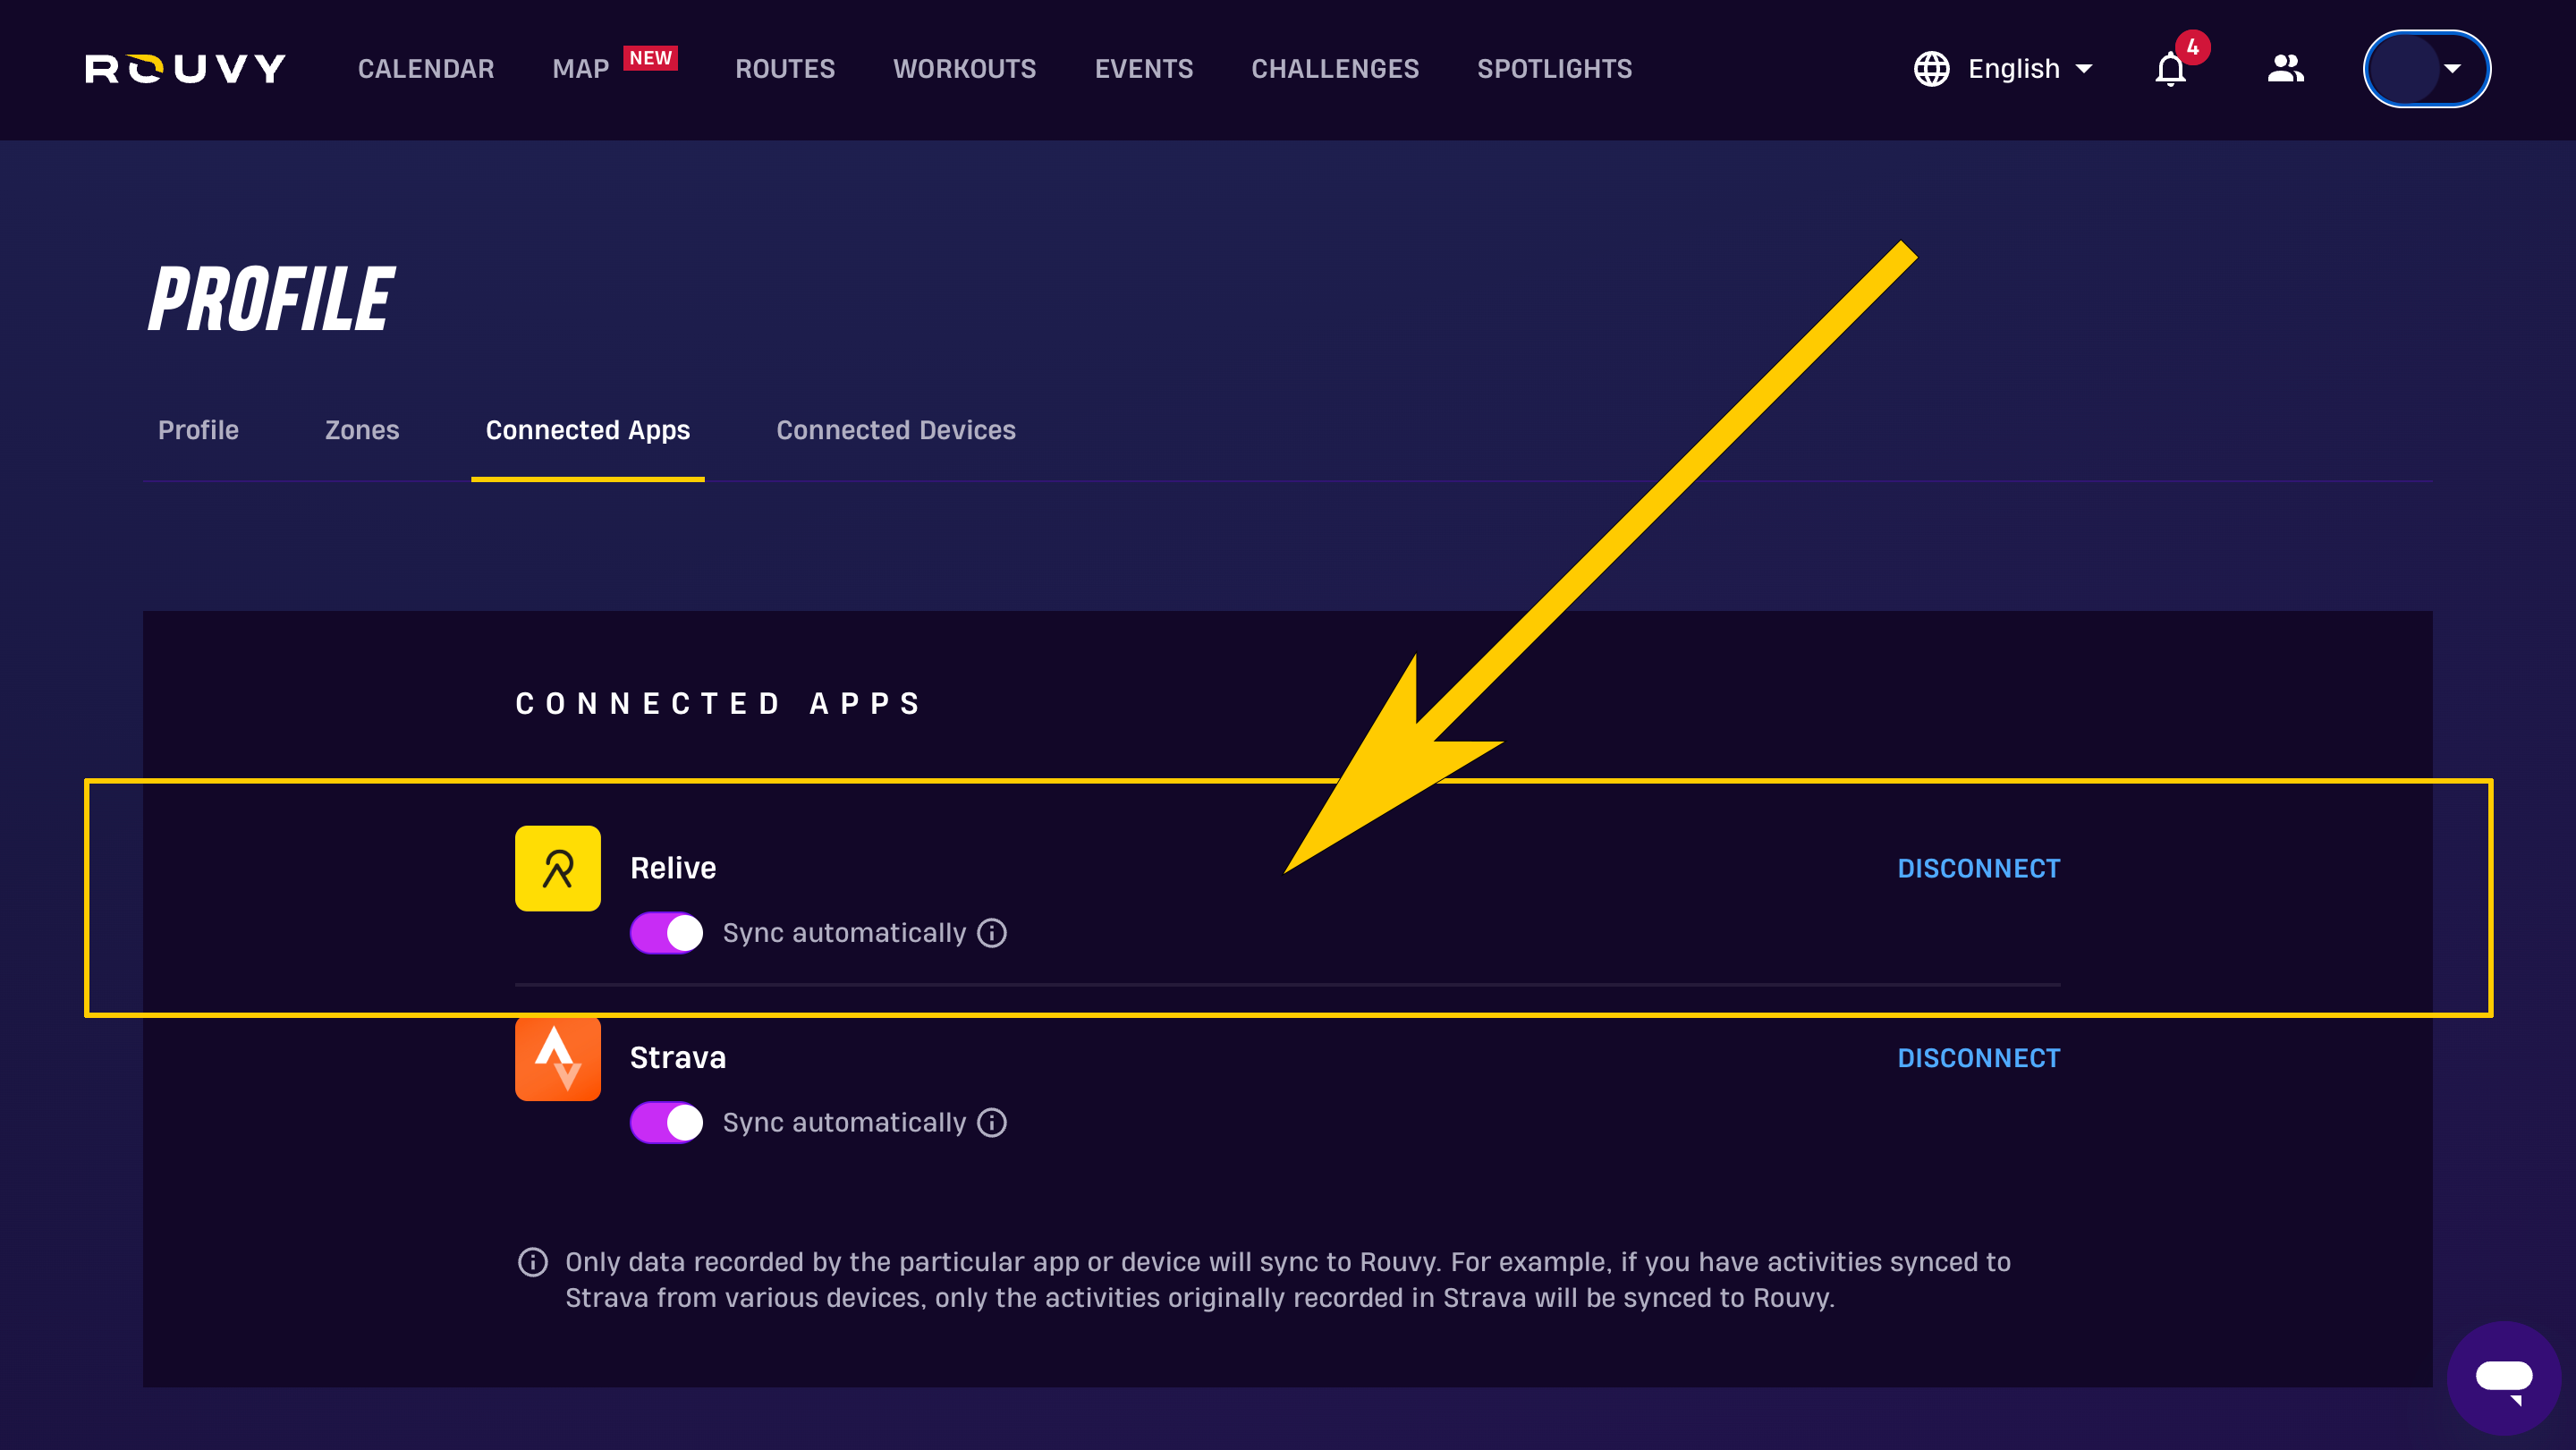
Task: Show info for Relive sync automatically
Action: tap(992, 933)
